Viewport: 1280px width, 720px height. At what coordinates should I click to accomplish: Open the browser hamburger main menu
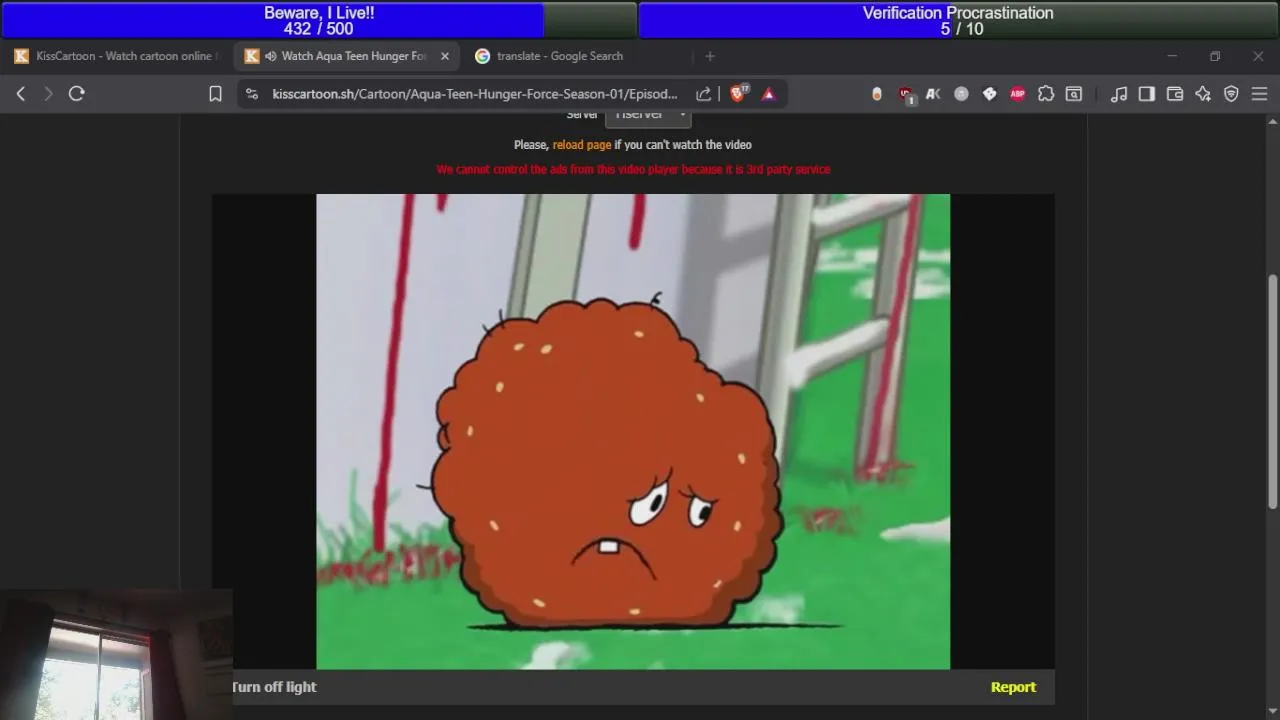(x=1259, y=93)
